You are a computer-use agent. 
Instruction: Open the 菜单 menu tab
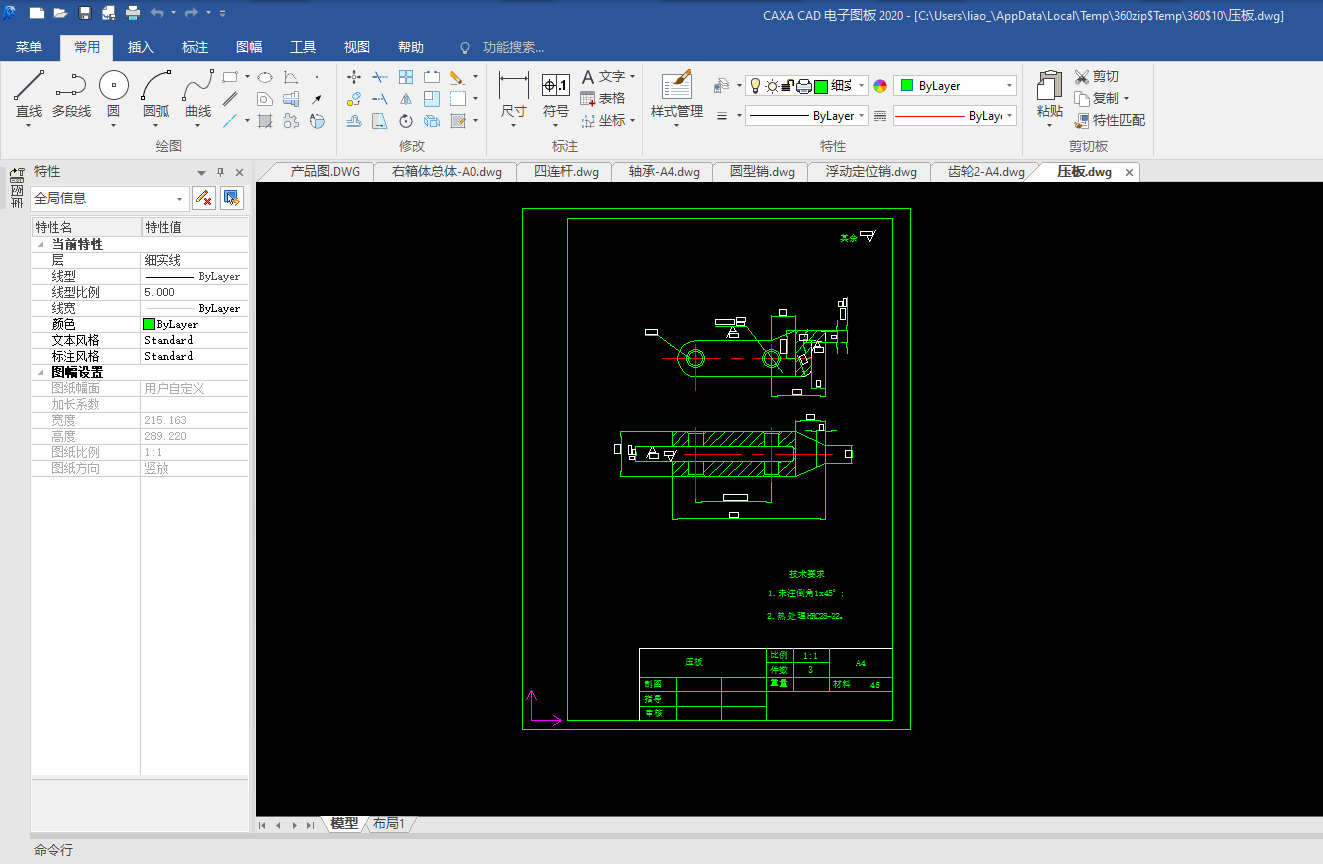(x=29, y=47)
